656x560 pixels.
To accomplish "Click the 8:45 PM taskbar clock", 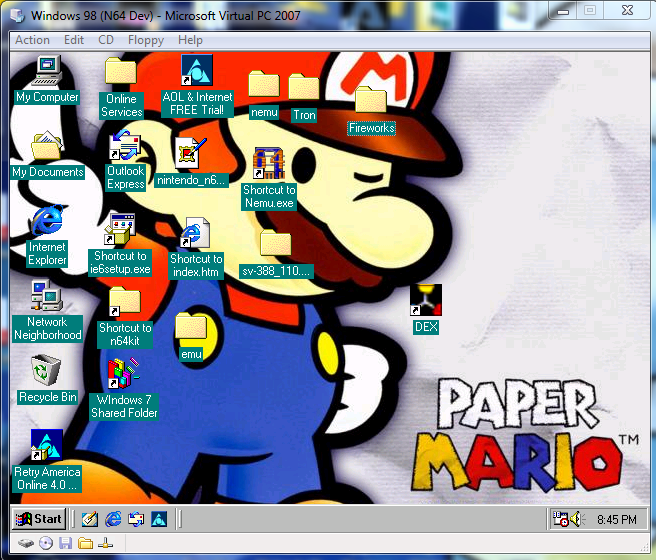I will (x=617, y=520).
